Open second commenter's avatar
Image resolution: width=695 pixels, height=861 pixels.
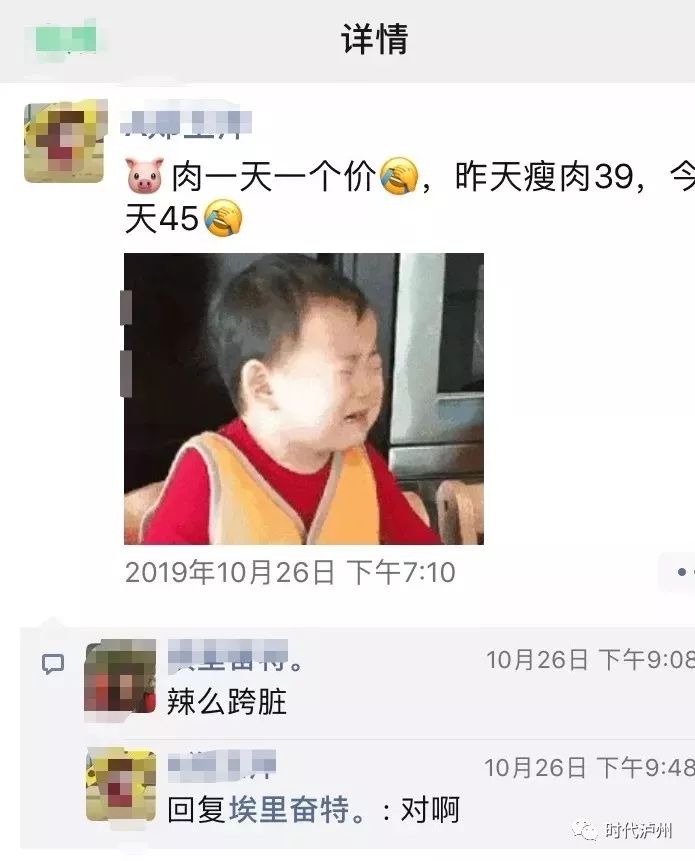coord(121,785)
